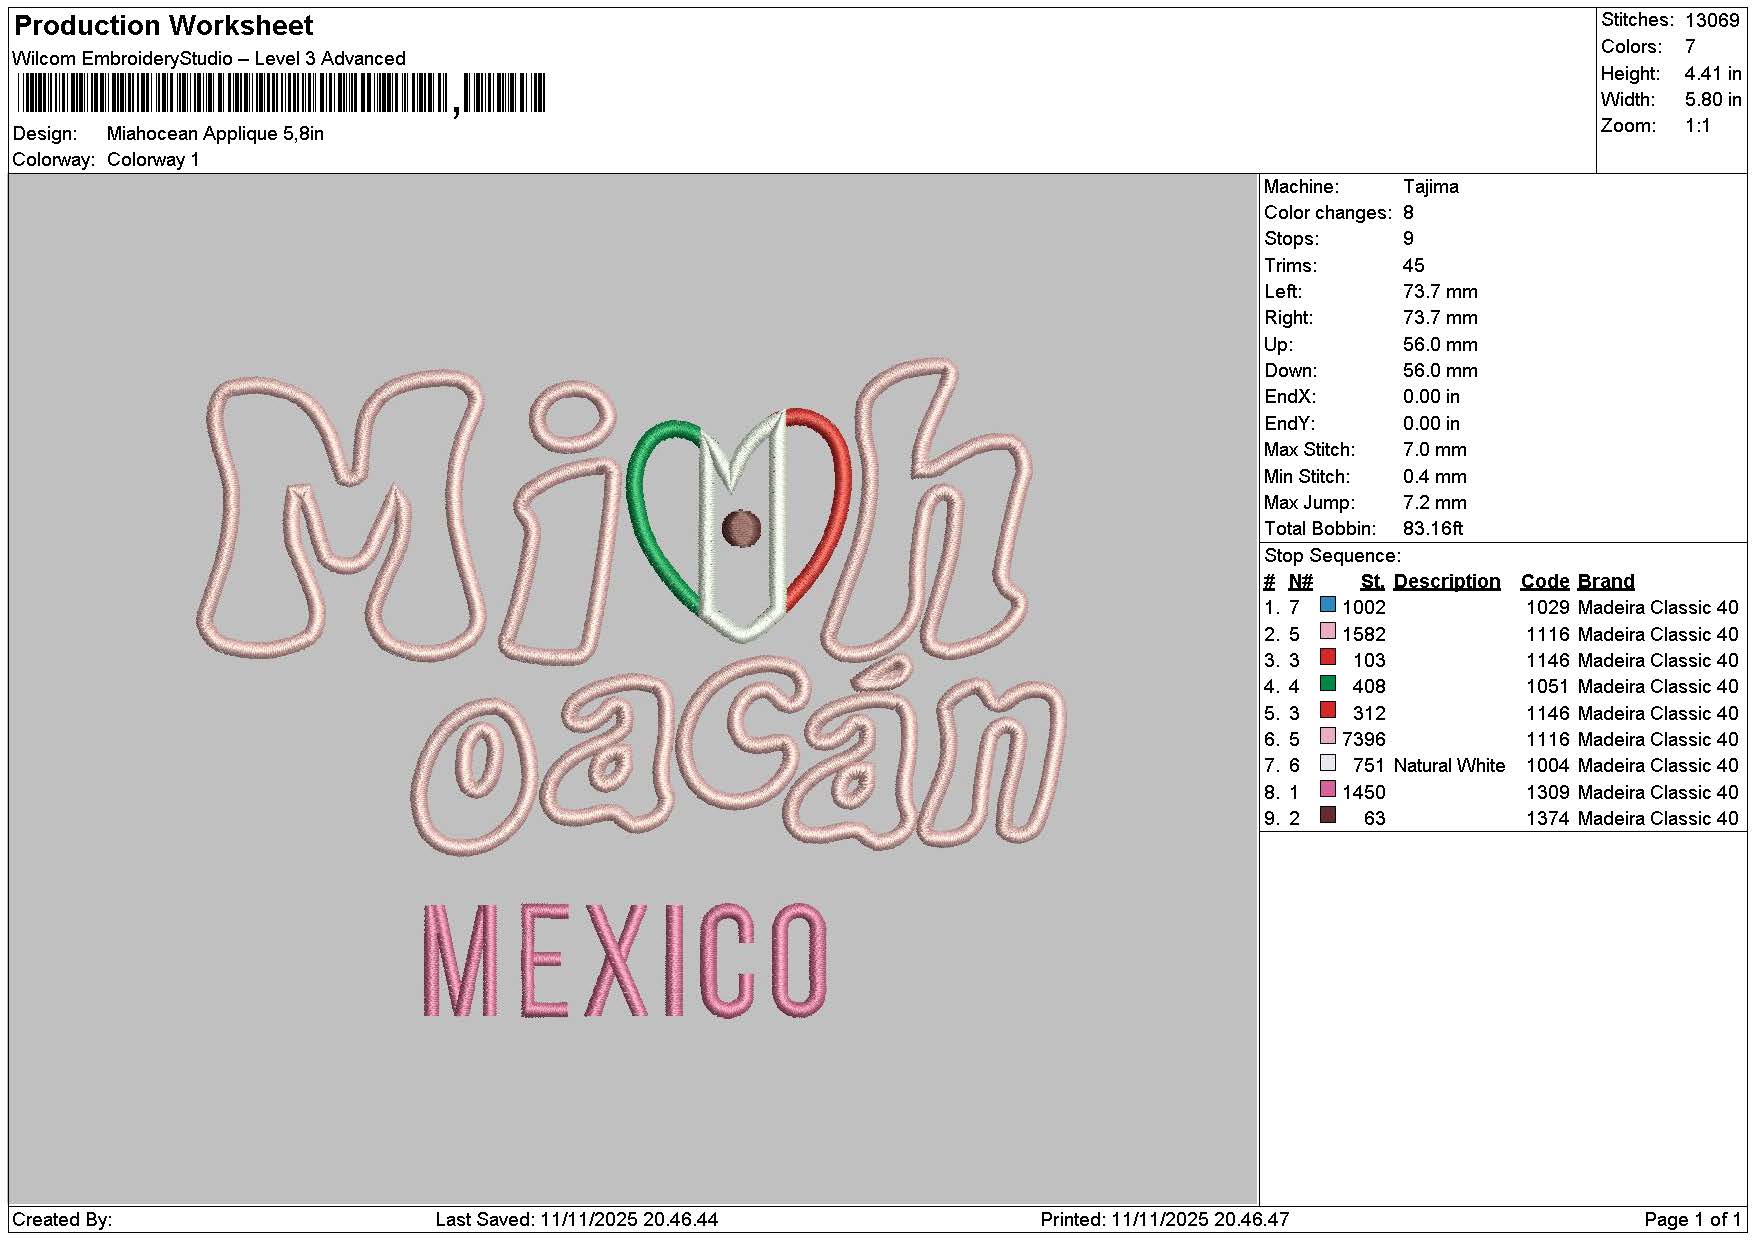Click the barcode in the header

point(281,94)
